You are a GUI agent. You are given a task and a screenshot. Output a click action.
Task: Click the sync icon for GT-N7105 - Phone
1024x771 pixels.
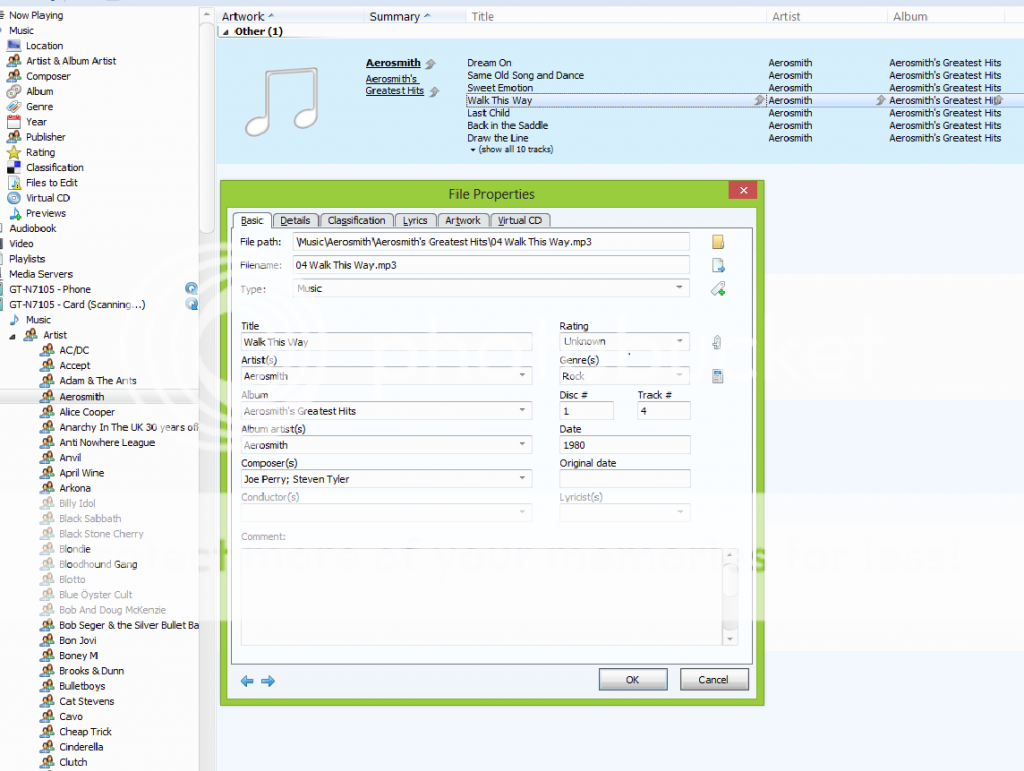tap(191, 289)
